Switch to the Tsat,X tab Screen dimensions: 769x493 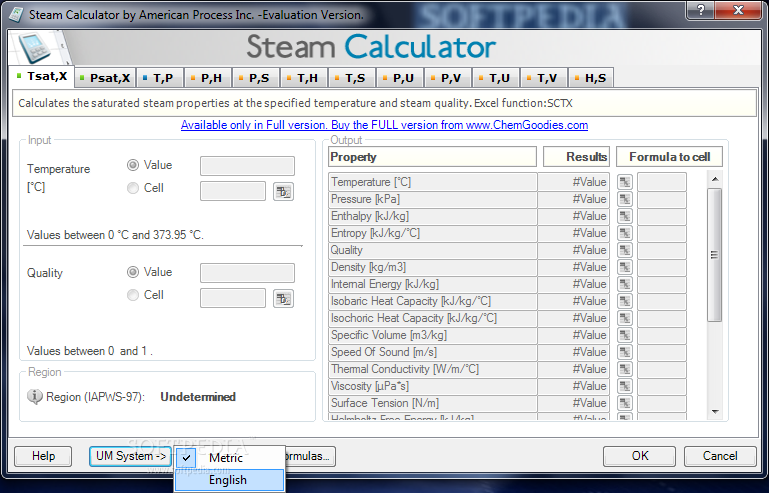(x=42, y=77)
